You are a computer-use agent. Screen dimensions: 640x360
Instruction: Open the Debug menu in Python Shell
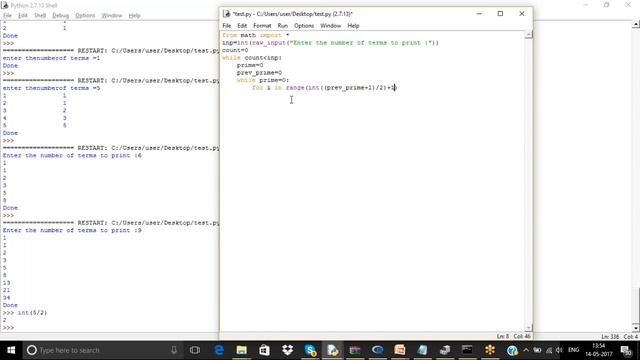(60, 16)
